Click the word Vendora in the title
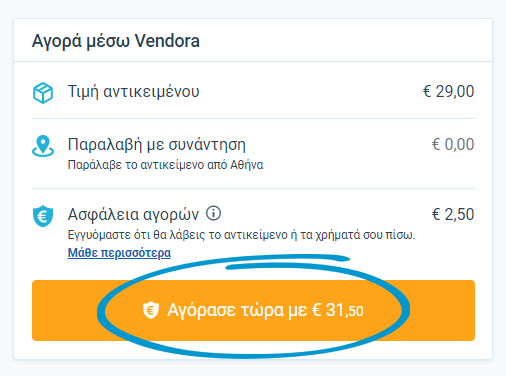The height and width of the screenshot is (376, 506). pos(167,41)
